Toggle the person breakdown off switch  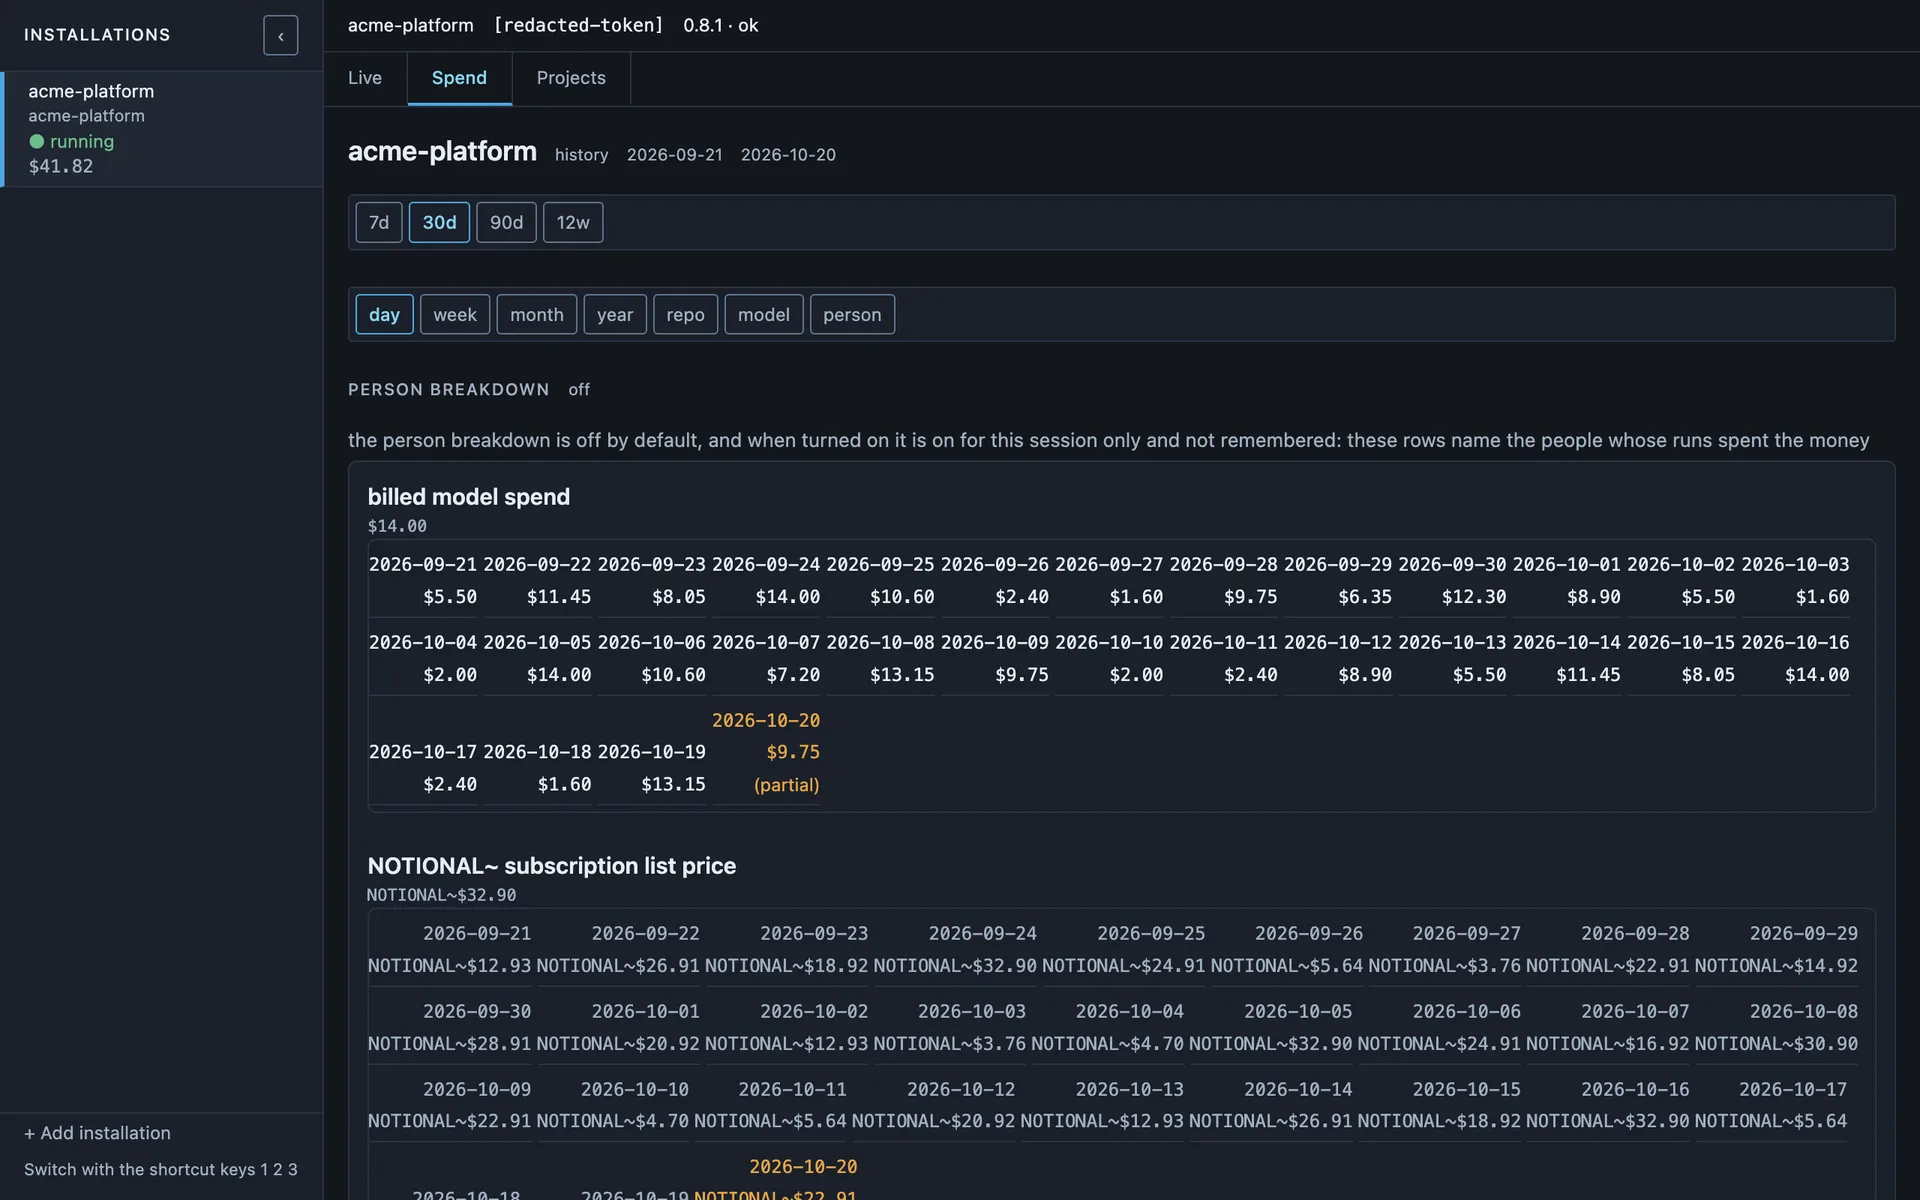pyautogui.click(x=579, y=390)
